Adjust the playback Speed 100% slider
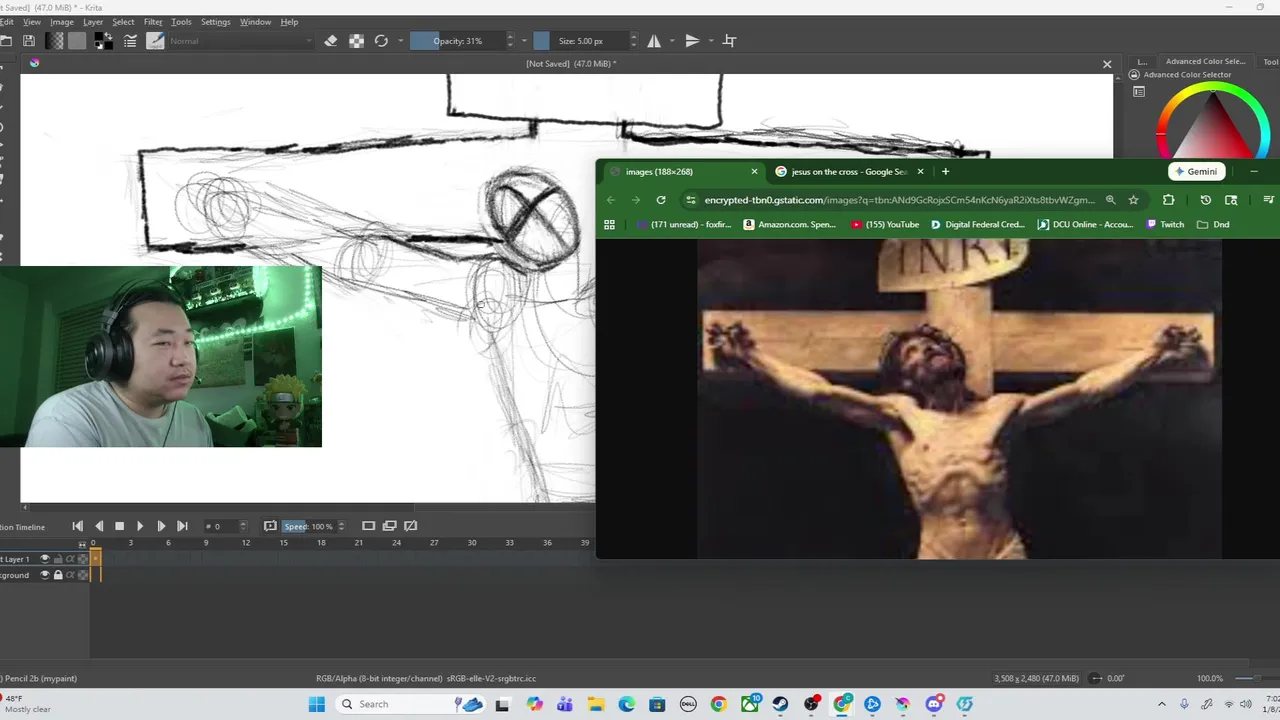This screenshot has width=1280, height=720. 309,526
